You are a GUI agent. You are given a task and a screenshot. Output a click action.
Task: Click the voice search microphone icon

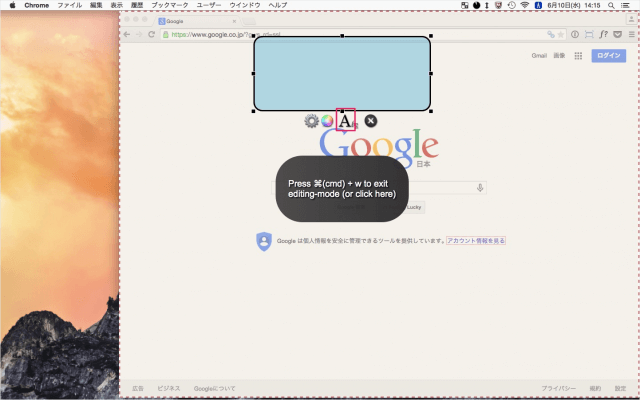[480, 188]
